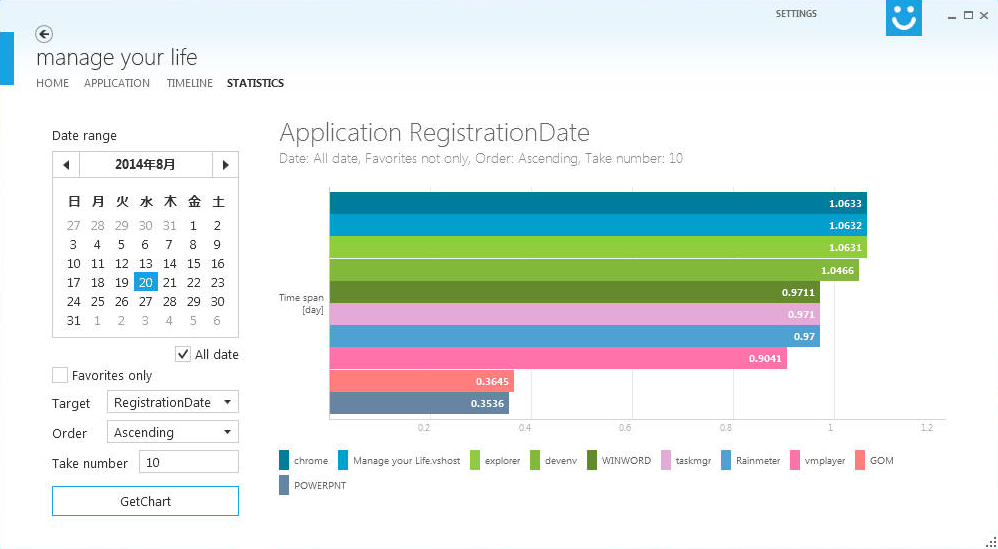This screenshot has height=549, width=998.
Task: Enable the Favorites only checkbox
Action: point(60,375)
